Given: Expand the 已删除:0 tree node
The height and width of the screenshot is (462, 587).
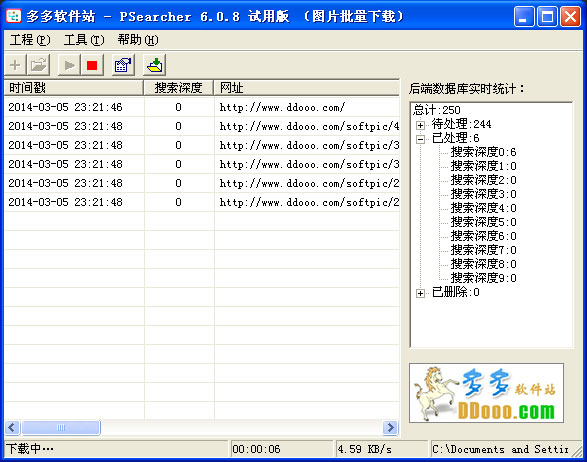Looking at the screenshot, I should (420, 293).
